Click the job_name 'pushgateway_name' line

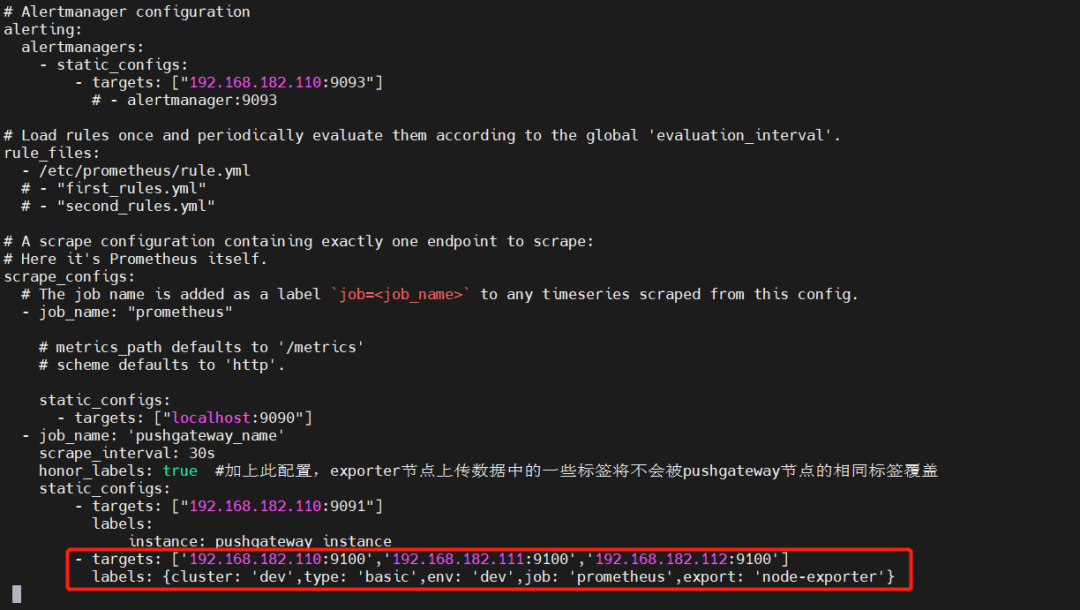(x=154, y=436)
